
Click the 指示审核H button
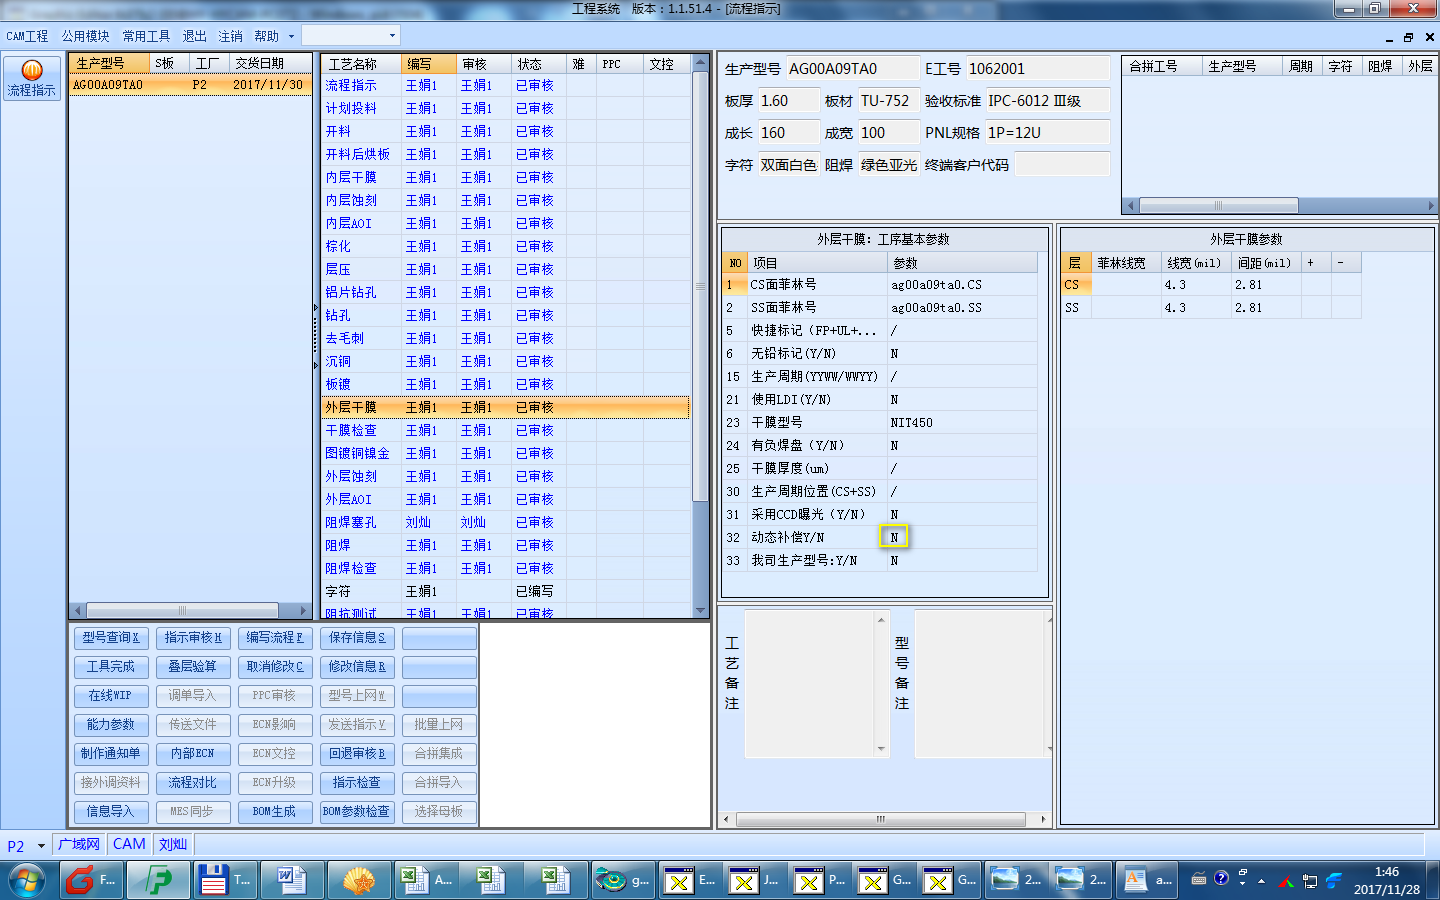193,638
